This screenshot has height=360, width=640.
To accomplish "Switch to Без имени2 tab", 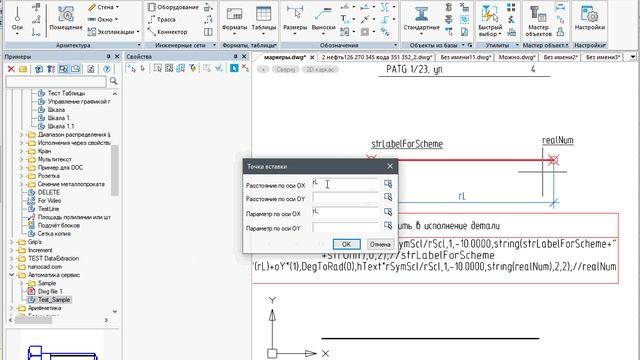I will click(560, 57).
